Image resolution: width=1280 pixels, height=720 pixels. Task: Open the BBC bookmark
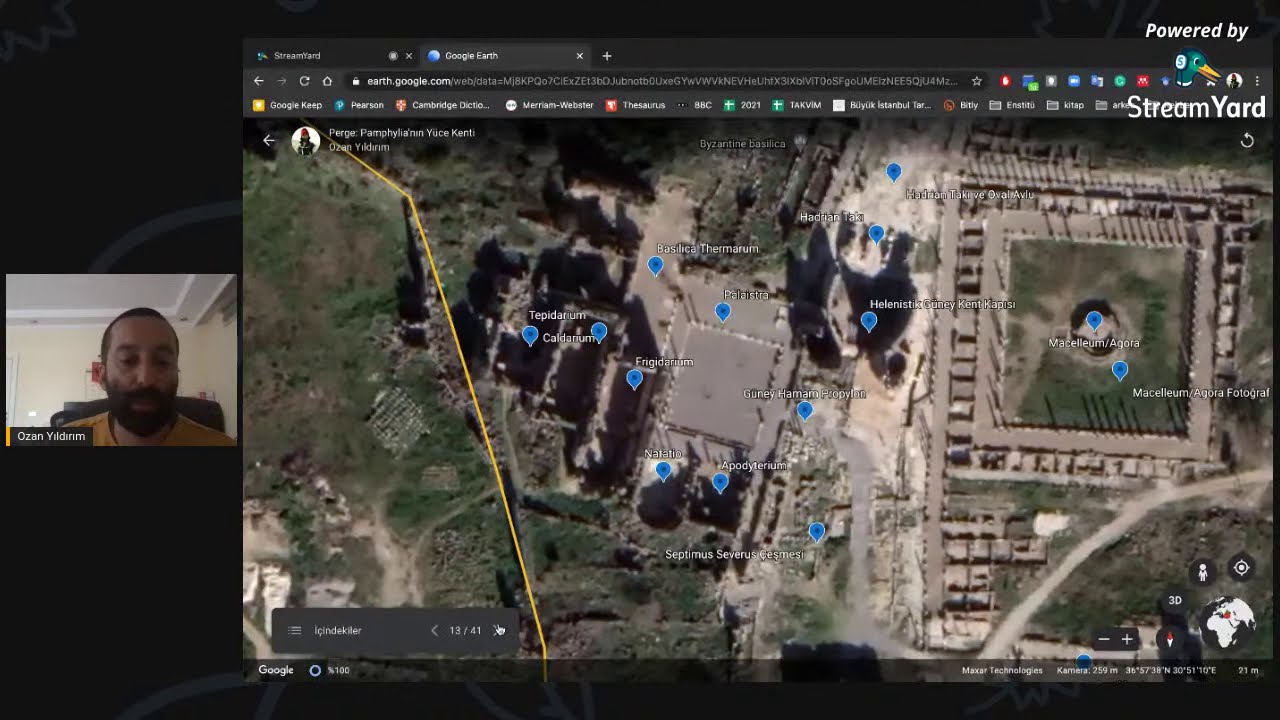[x=695, y=105]
